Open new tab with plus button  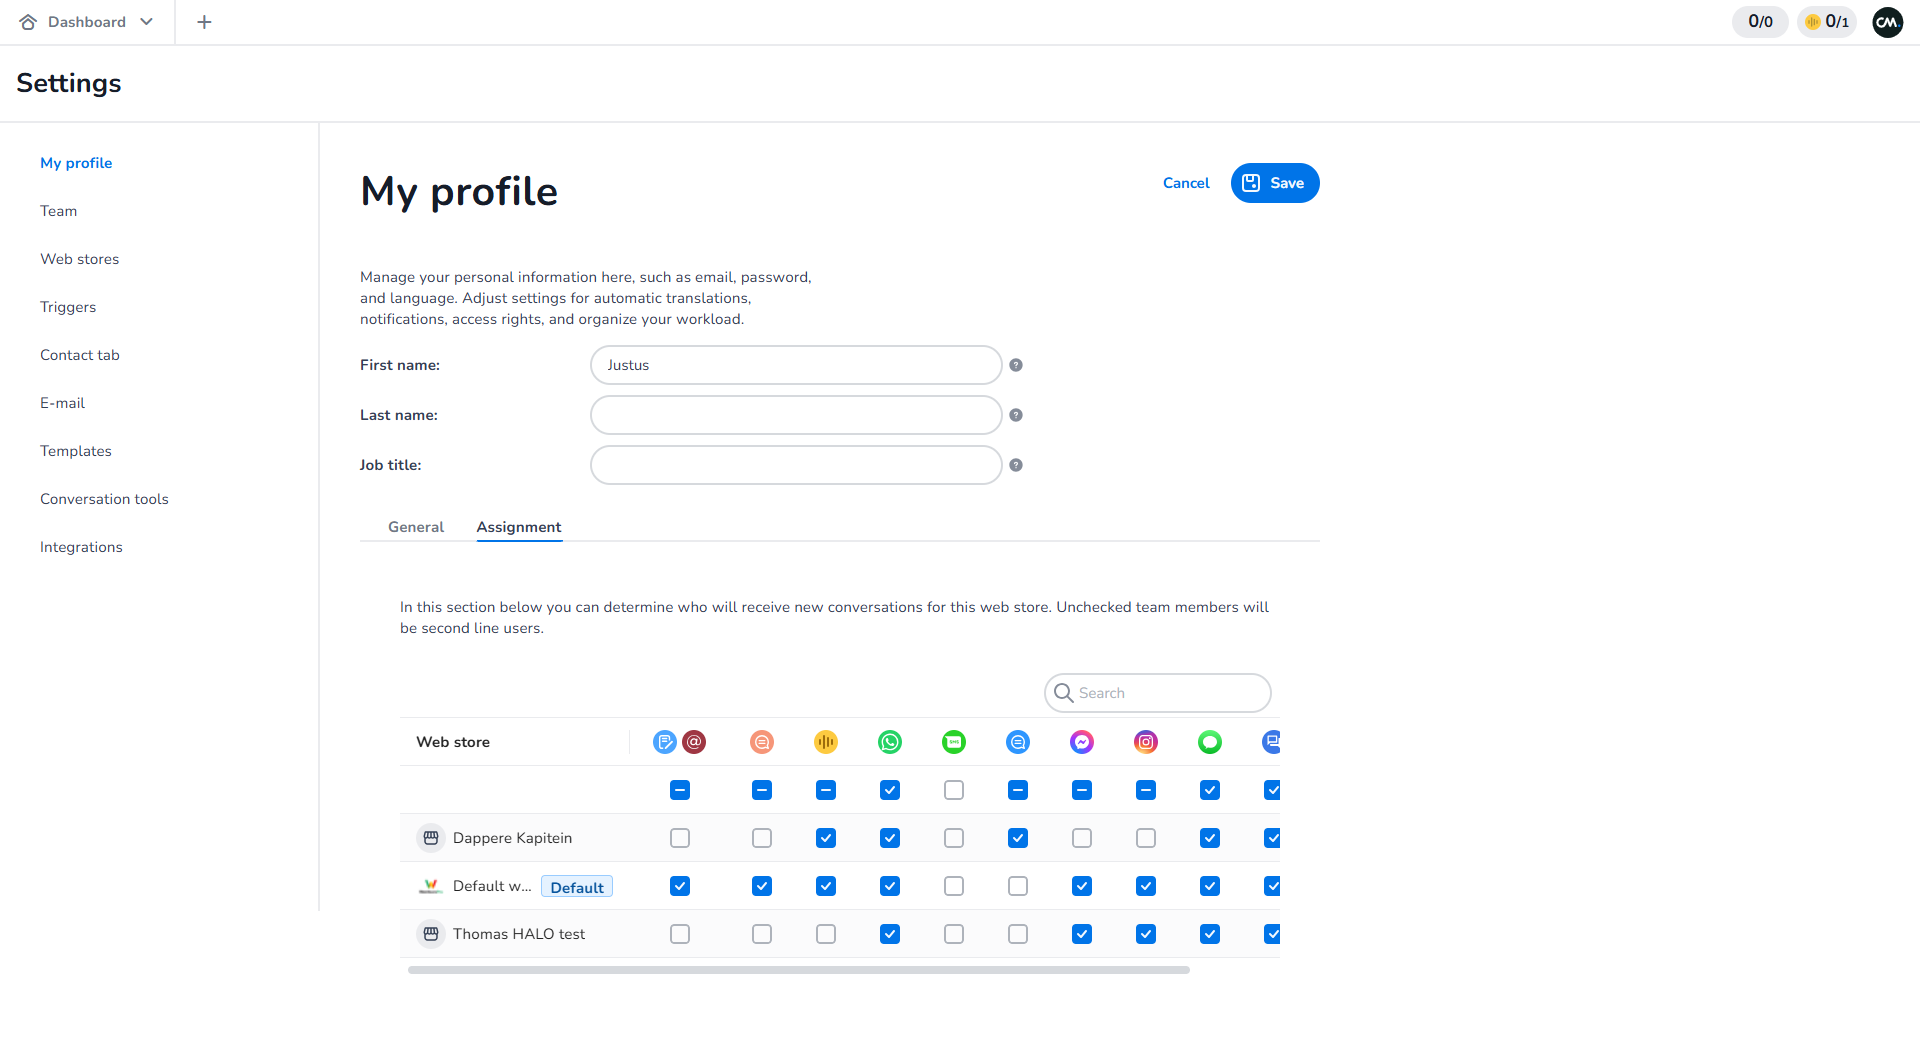tap(204, 22)
